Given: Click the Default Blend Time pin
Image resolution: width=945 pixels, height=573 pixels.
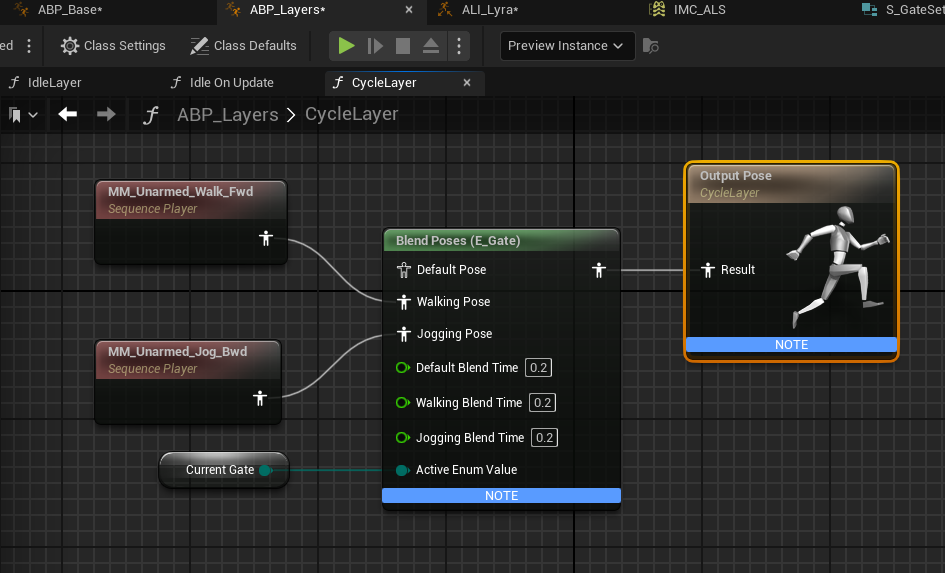Looking at the screenshot, I should 403,368.
